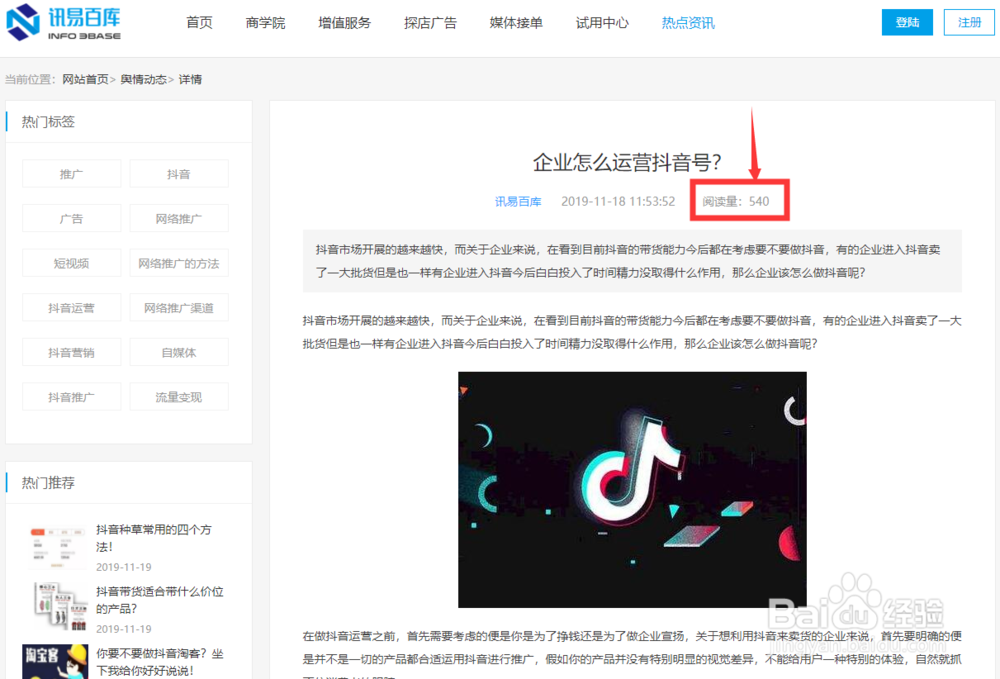Click the TikTok logo image in article
Image resolution: width=1000 pixels, height=679 pixels.
tap(631, 491)
